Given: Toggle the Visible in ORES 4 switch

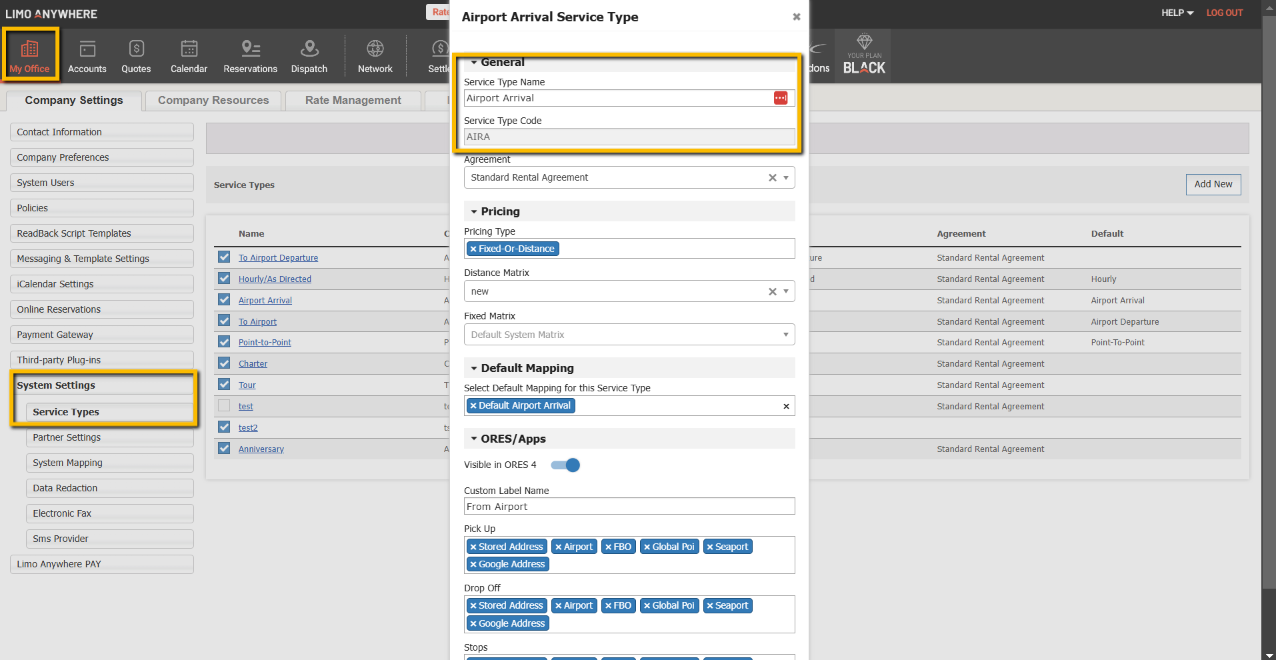Looking at the screenshot, I should [x=566, y=465].
